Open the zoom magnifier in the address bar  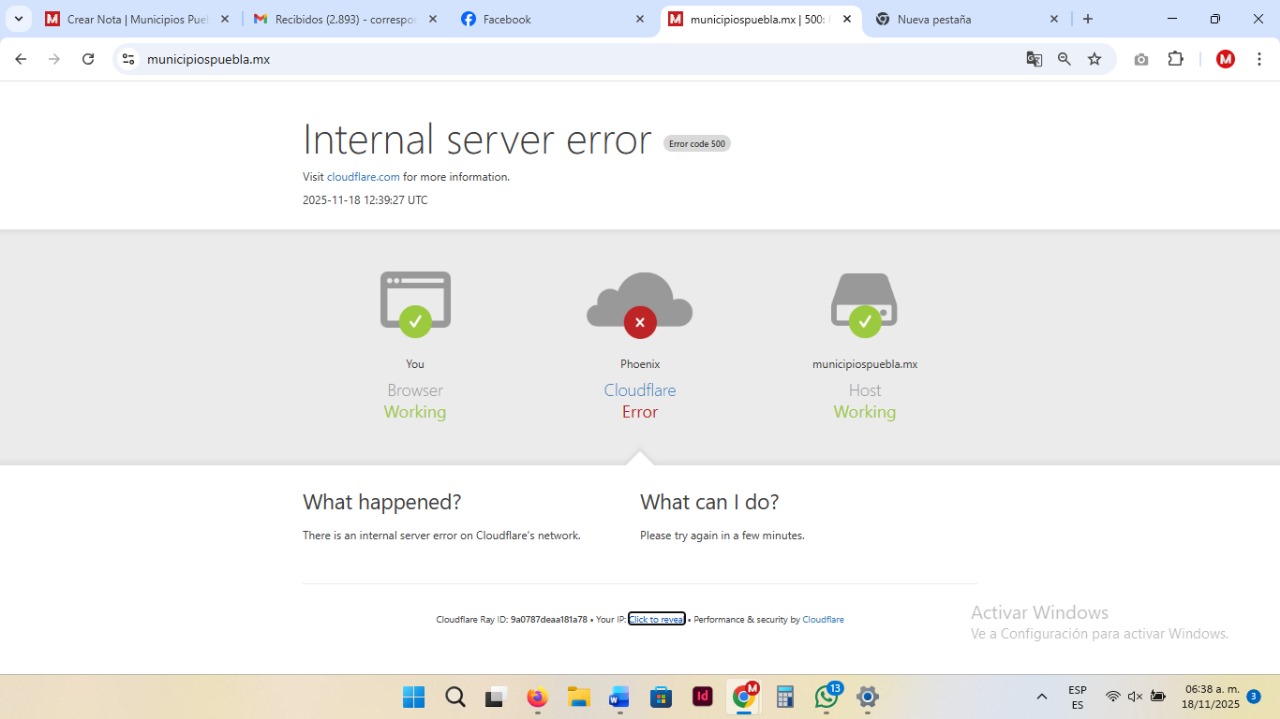tap(1064, 59)
